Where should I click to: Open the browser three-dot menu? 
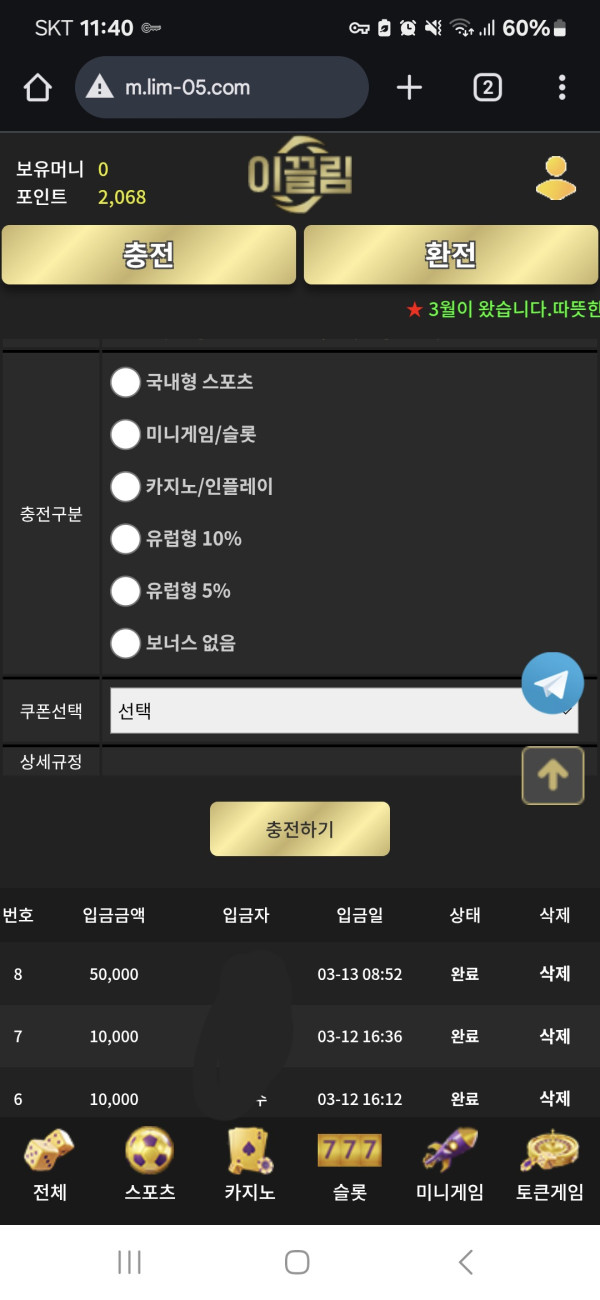click(x=562, y=88)
